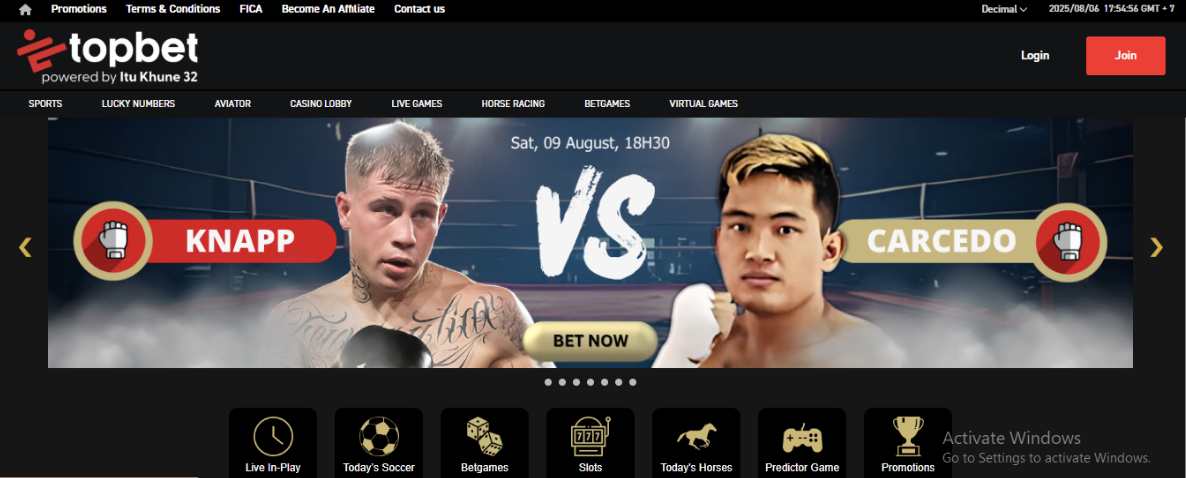The width and height of the screenshot is (1186, 478).
Task: Go to previous banner slide arrow
Action: [26, 247]
